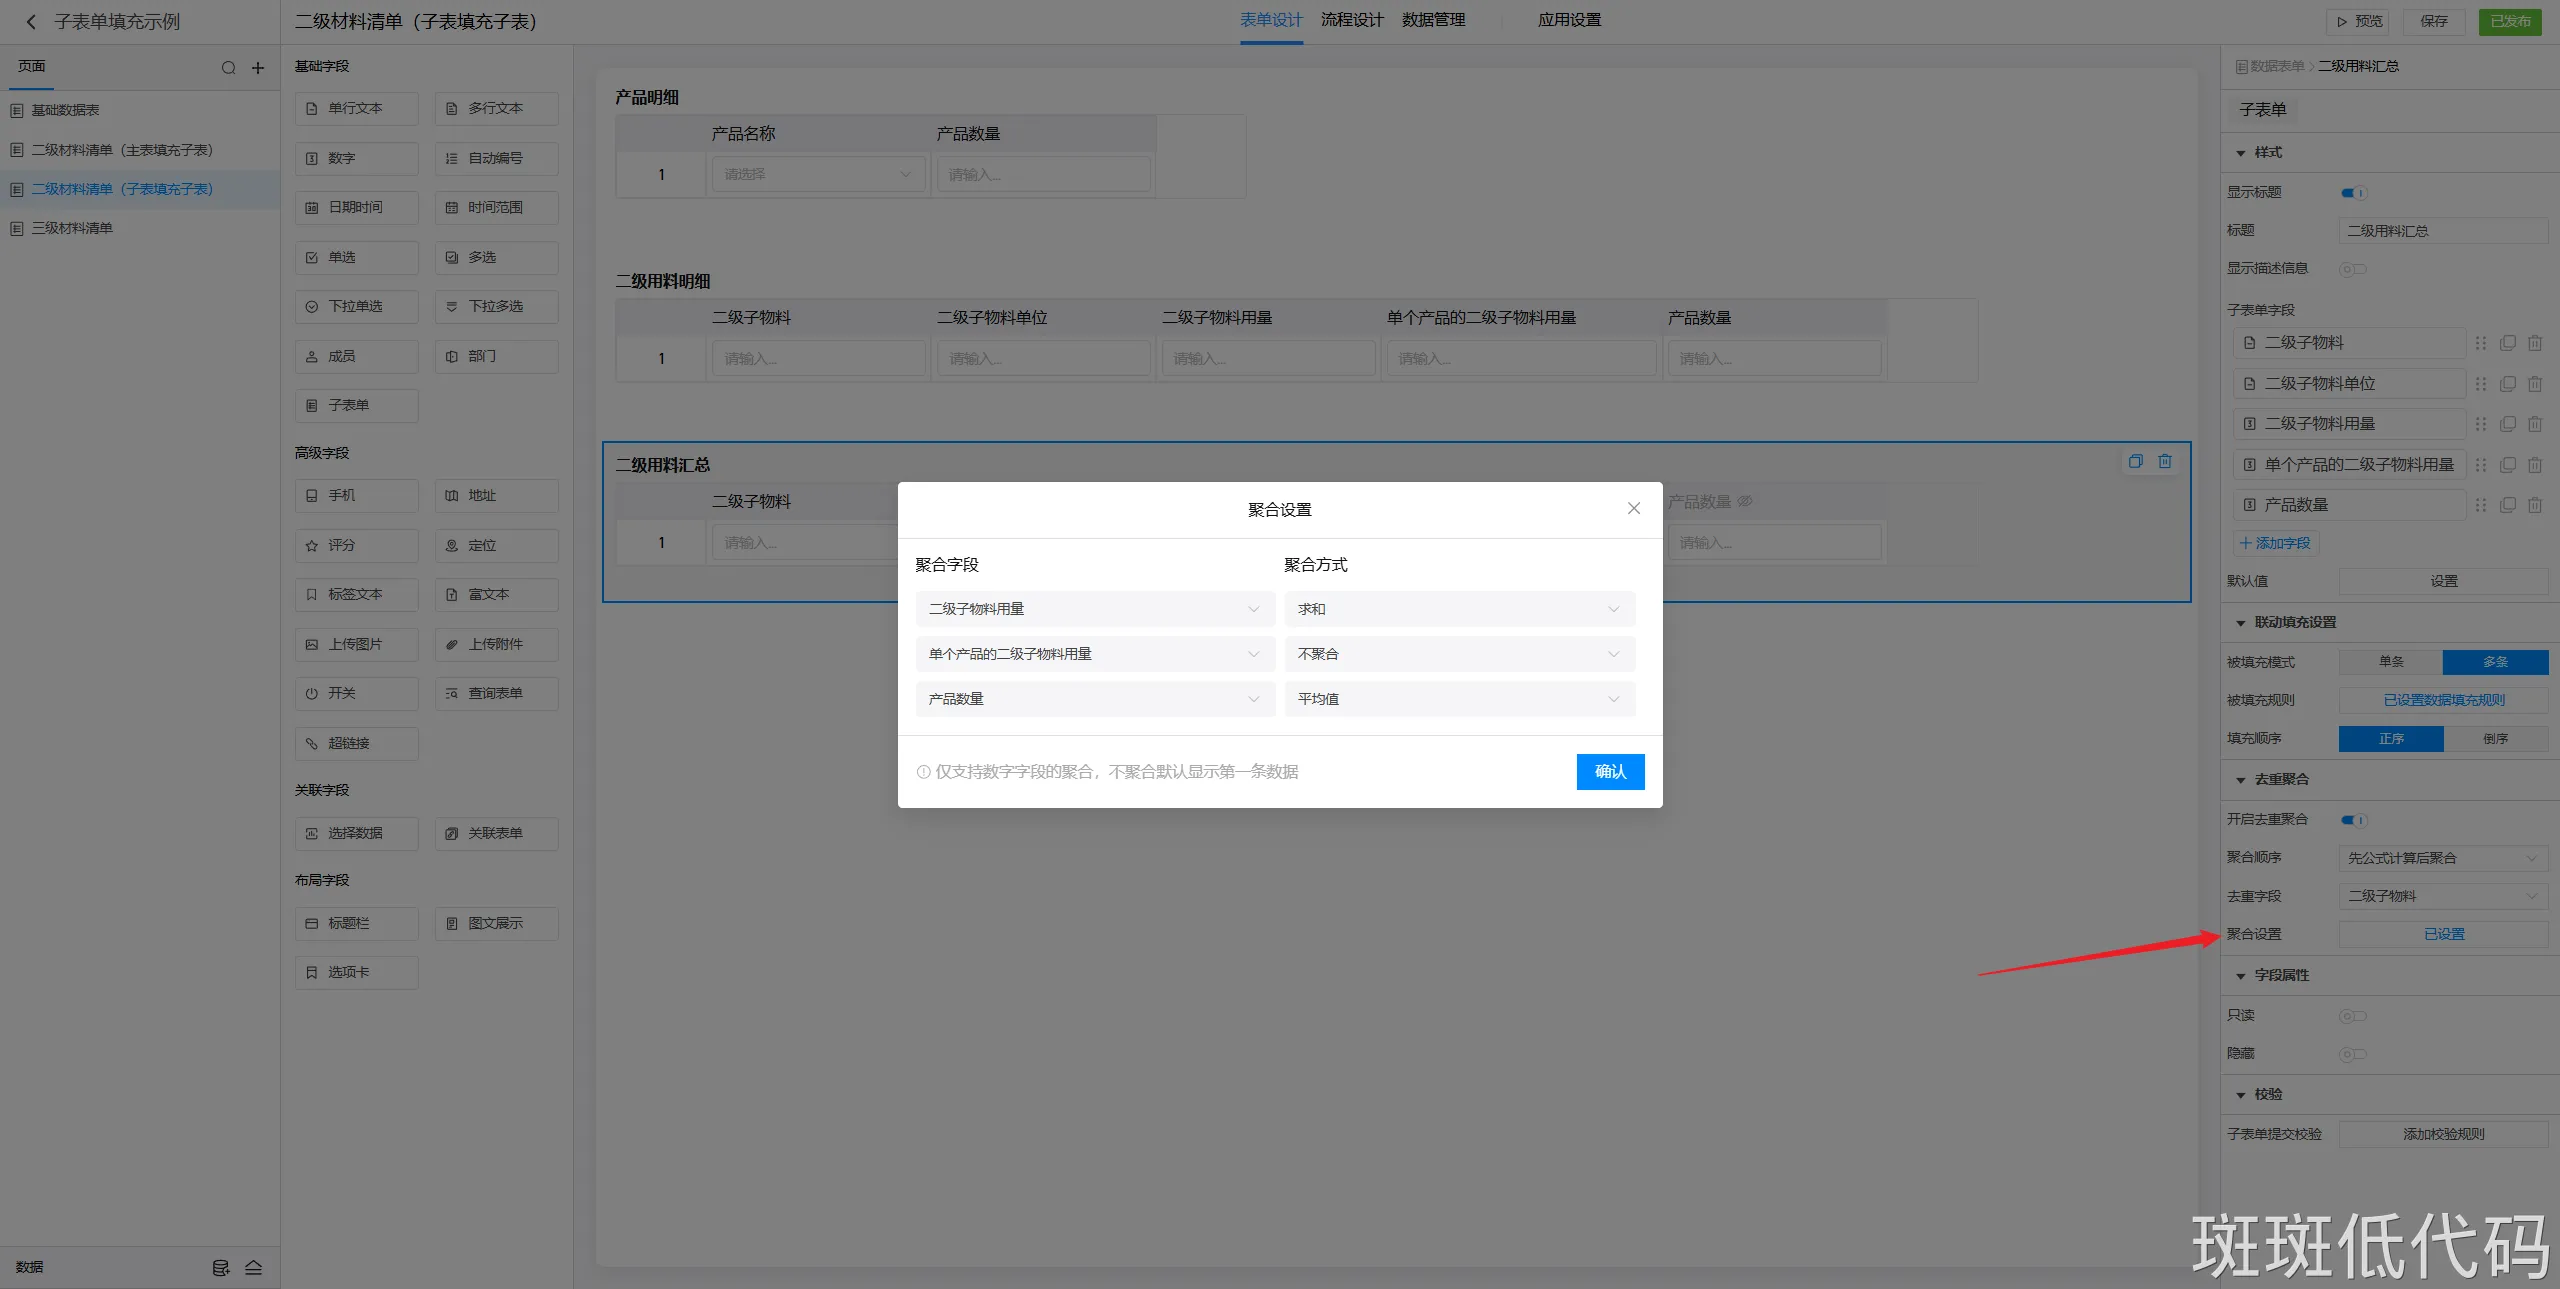Open the data source icon in the bottom-left 数据 bar
The width and height of the screenshot is (2560, 1289).
pyautogui.click(x=221, y=1267)
